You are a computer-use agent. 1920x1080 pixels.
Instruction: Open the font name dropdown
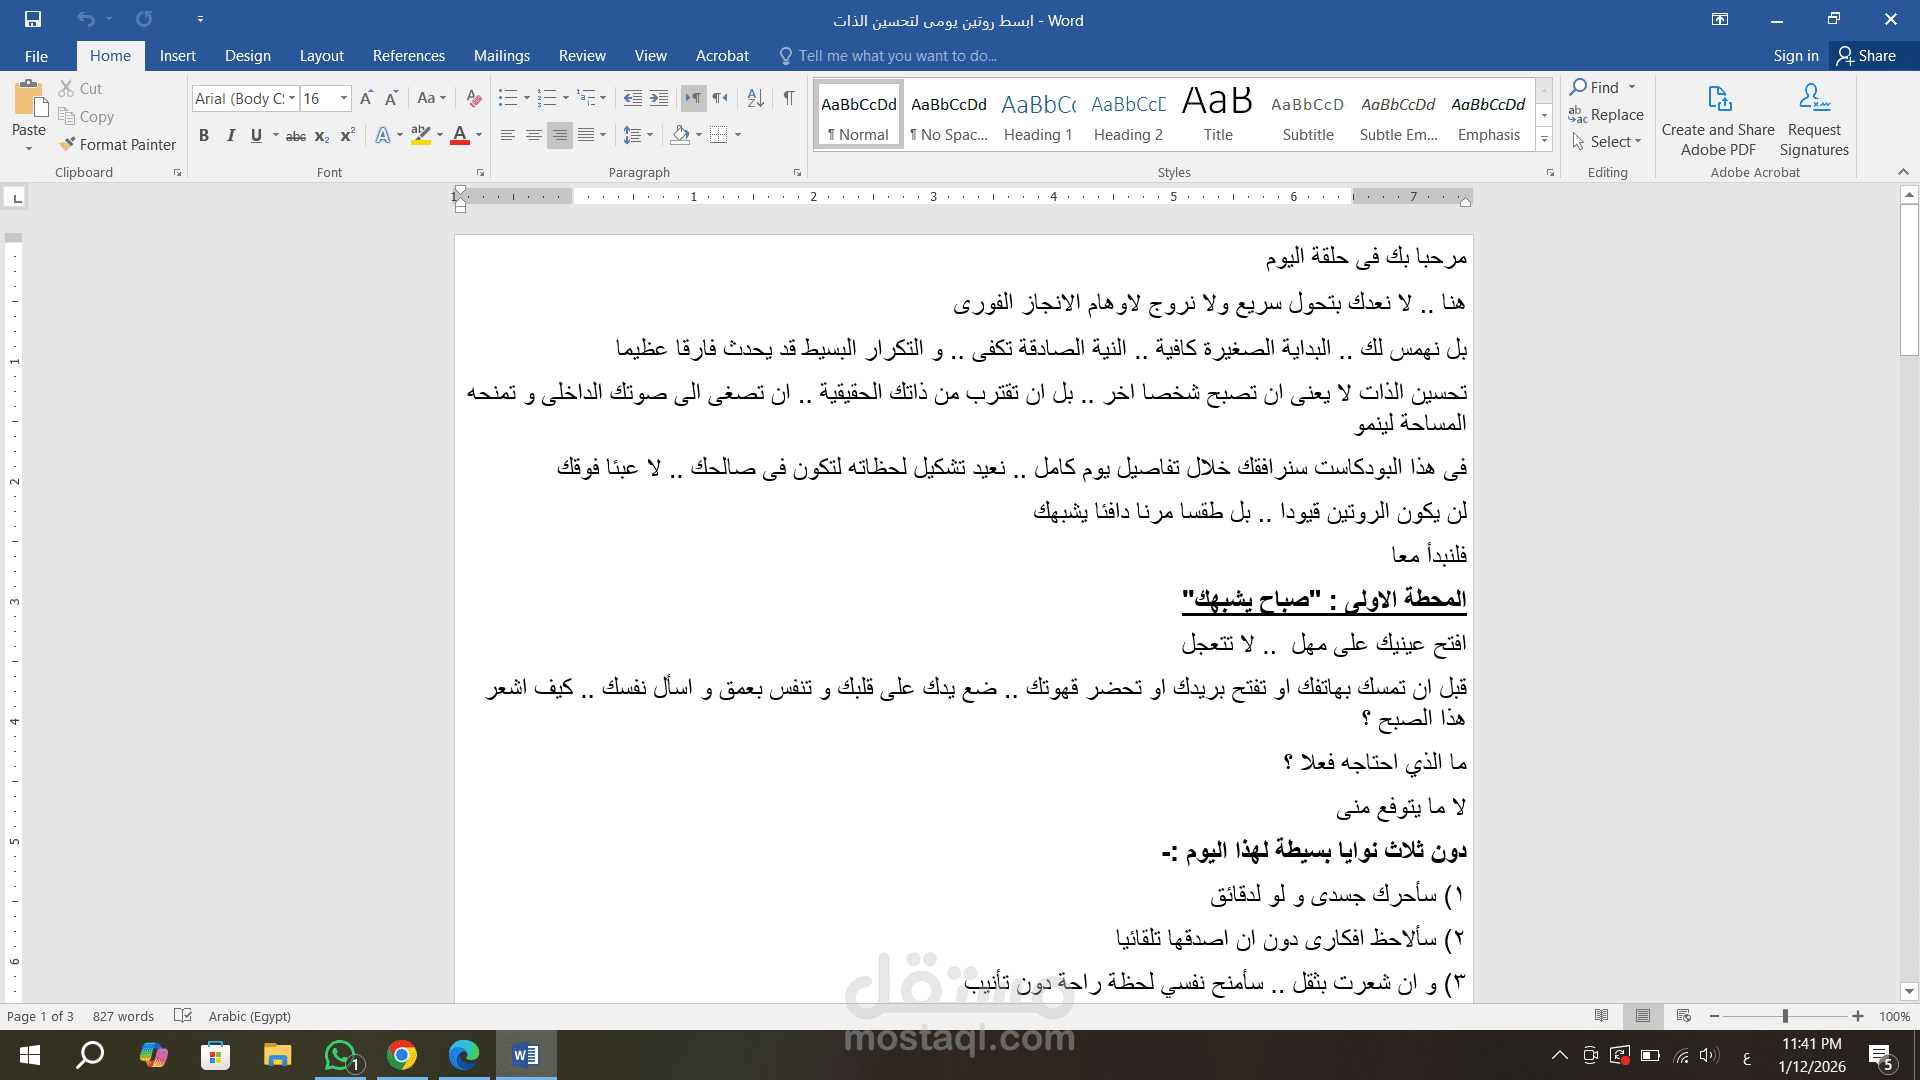292,98
